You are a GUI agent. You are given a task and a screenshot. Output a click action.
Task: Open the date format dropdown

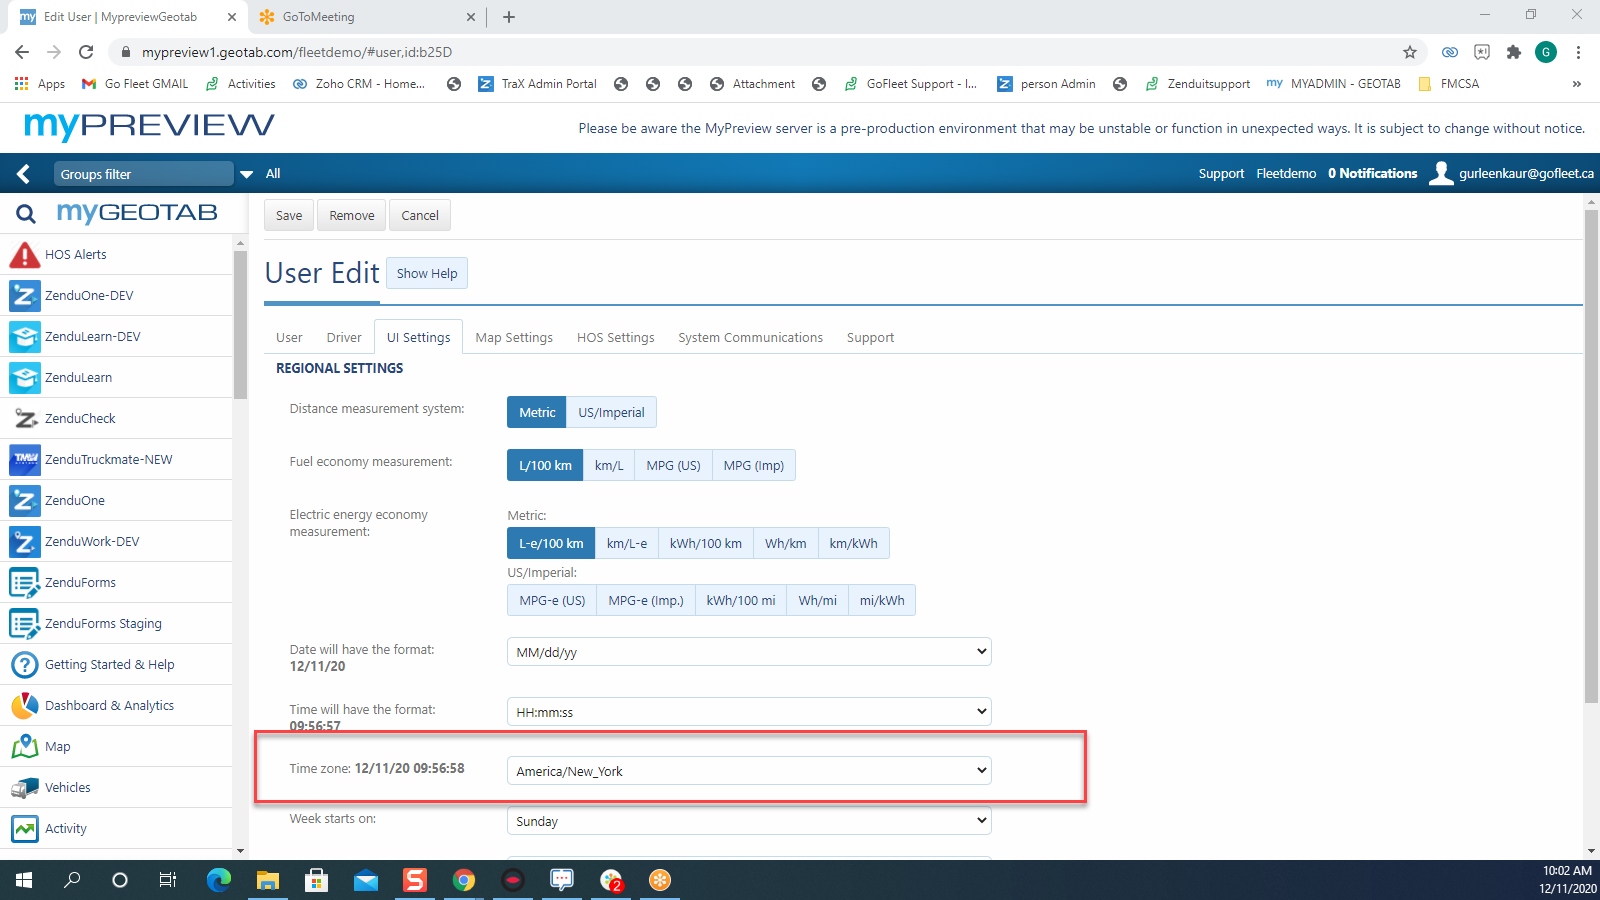click(749, 652)
